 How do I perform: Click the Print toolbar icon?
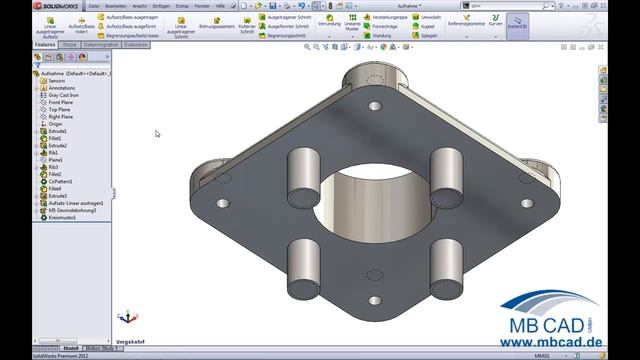pos(287,6)
